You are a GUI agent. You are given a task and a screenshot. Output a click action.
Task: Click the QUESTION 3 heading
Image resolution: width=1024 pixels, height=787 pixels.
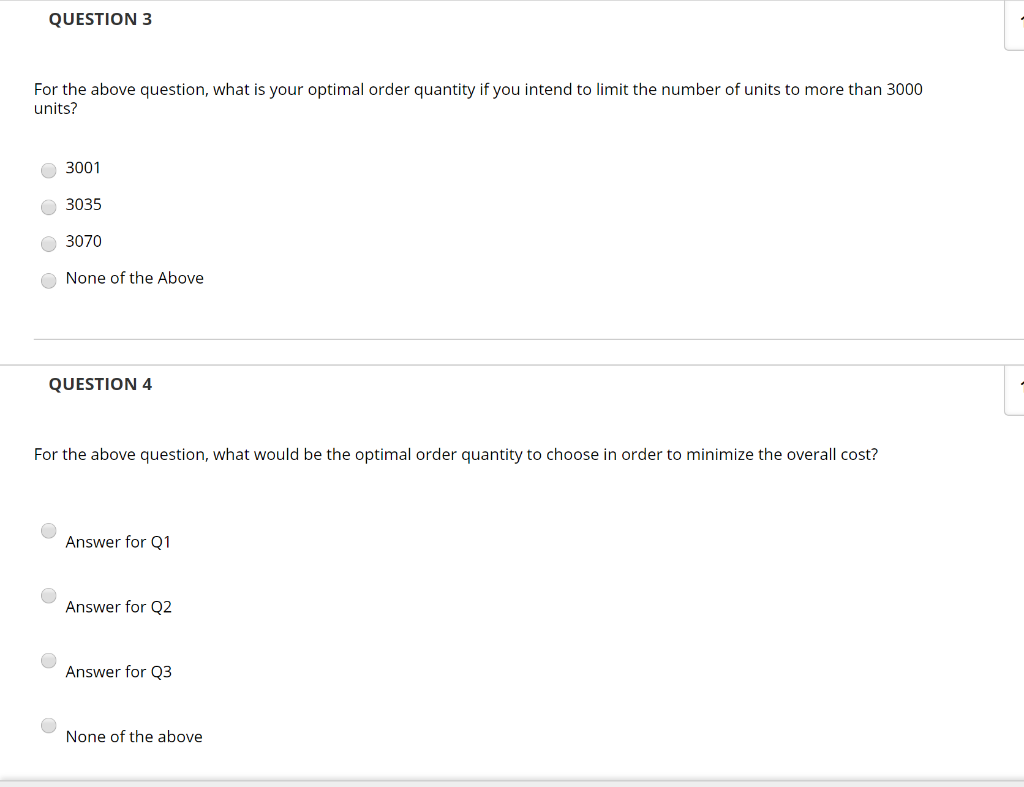[100, 18]
